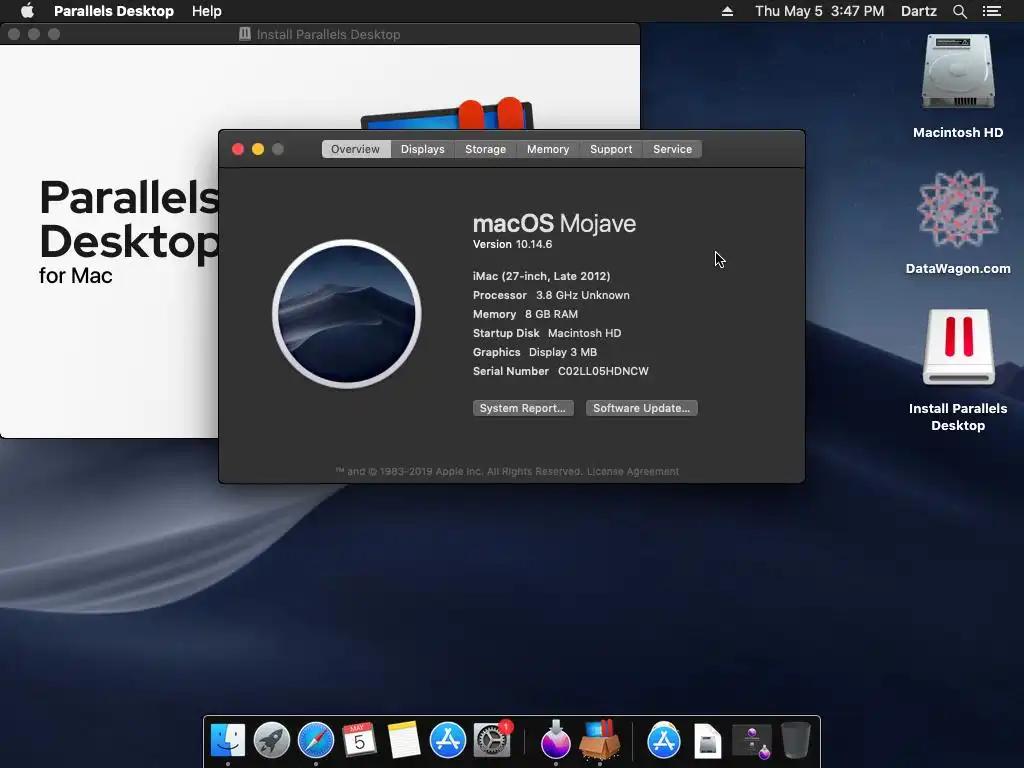This screenshot has height=768, width=1024.
Task: Switch to the Storage tab
Action: pyautogui.click(x=485, y=149)
